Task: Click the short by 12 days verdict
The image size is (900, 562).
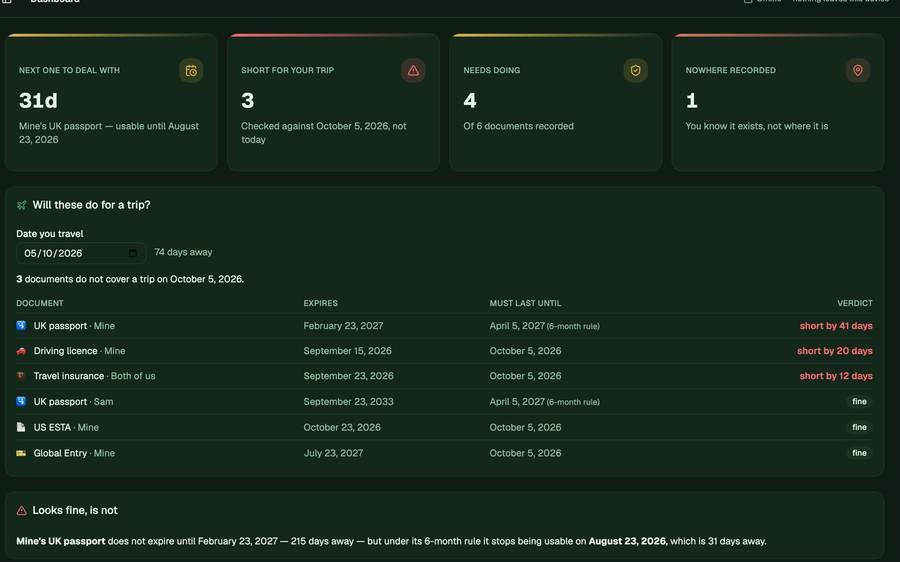Action: [836, 376]
